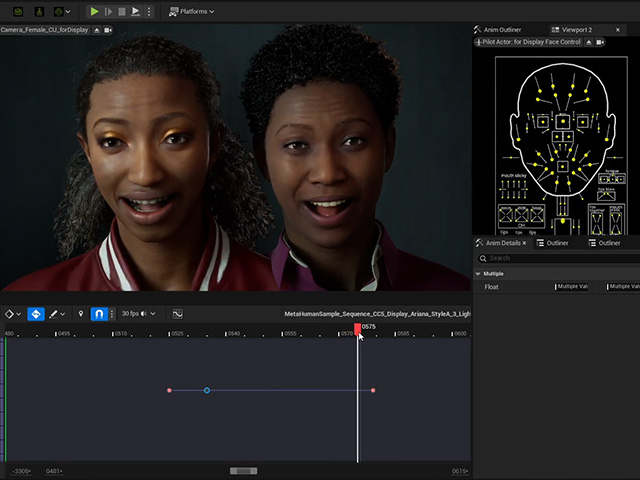Open the 30 fps frame rate dropdown
Viewport: 640px width, 480px height.
pyautogui.click(x=138, y=313)
